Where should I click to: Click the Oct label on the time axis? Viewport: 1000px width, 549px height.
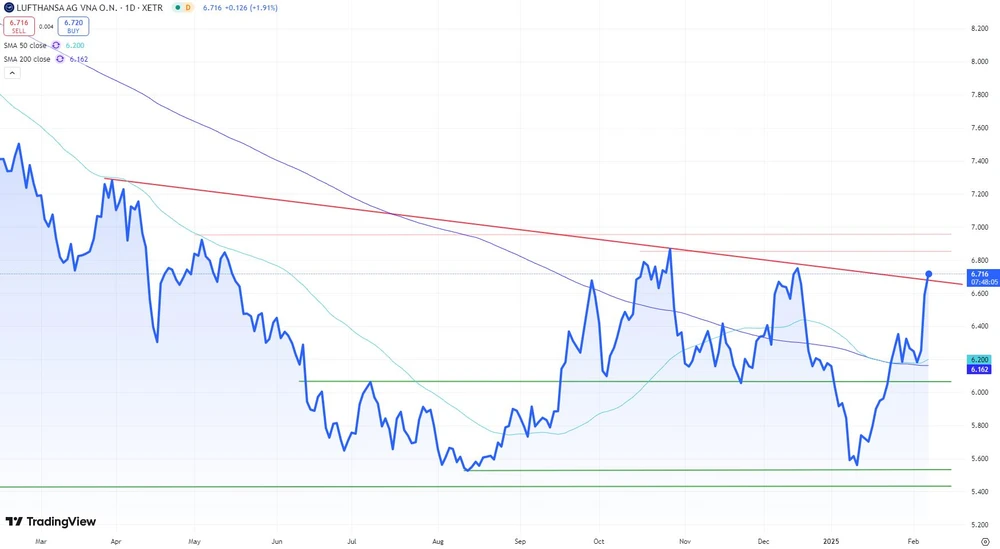[x=598, y=541]
